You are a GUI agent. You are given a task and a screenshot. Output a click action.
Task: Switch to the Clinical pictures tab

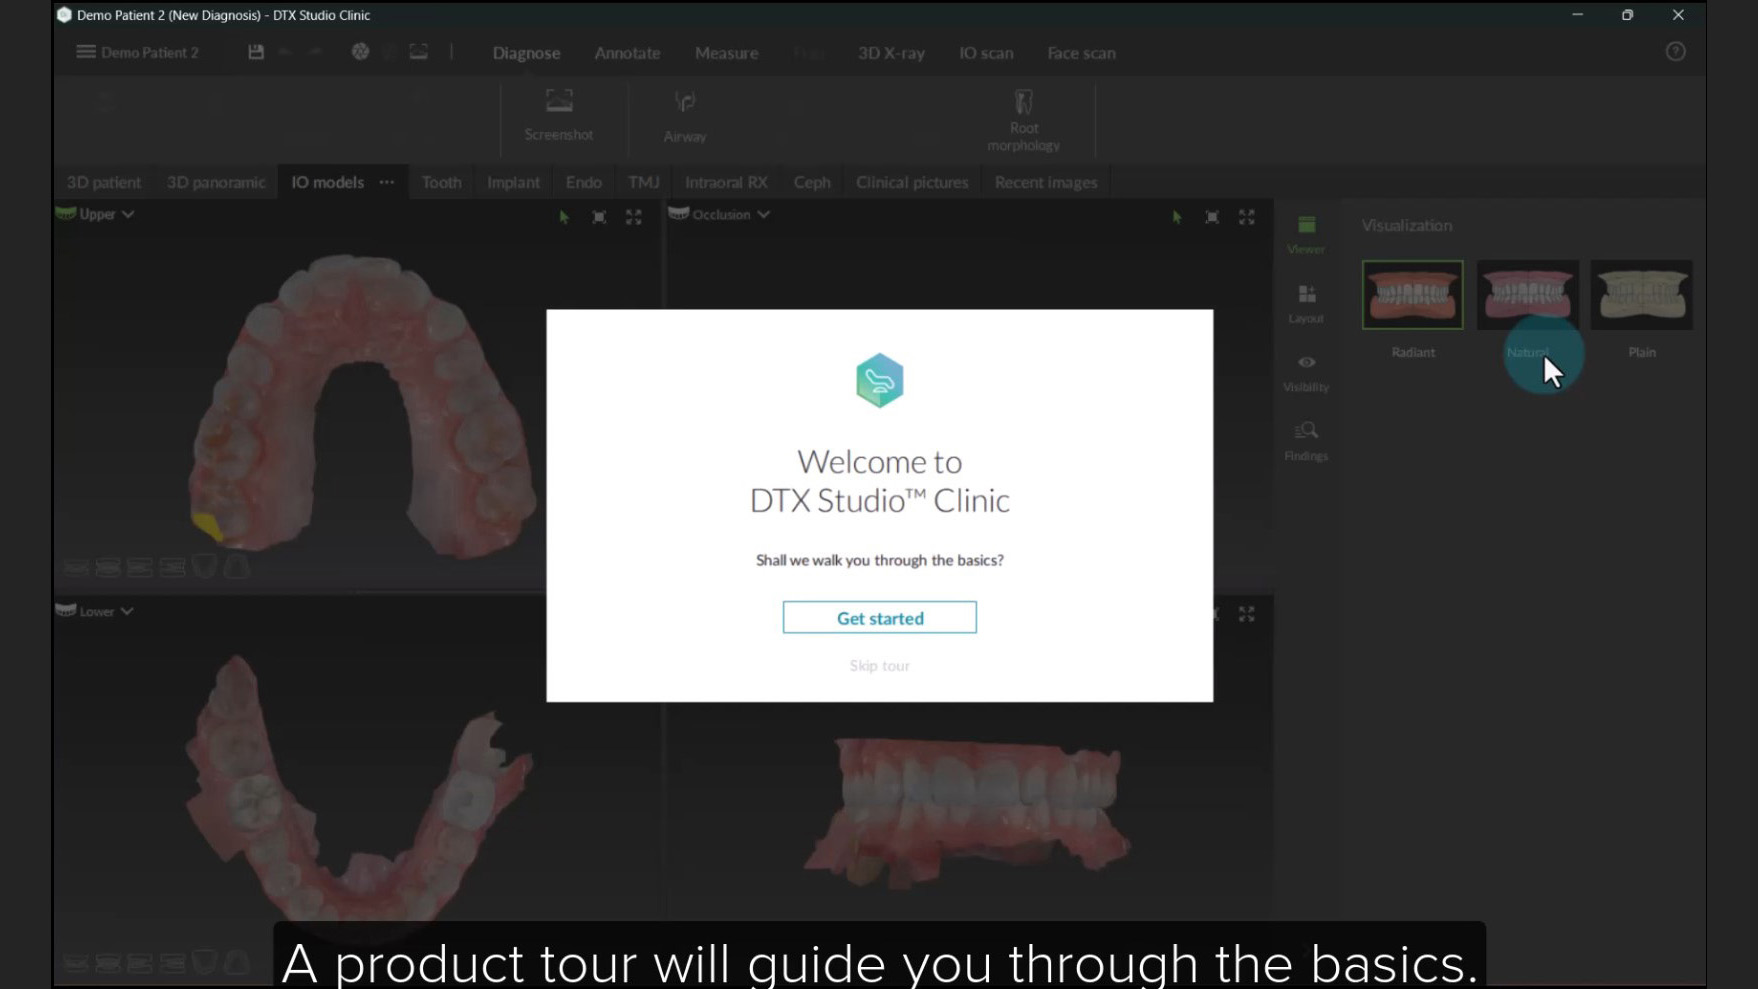click(912, 182)
